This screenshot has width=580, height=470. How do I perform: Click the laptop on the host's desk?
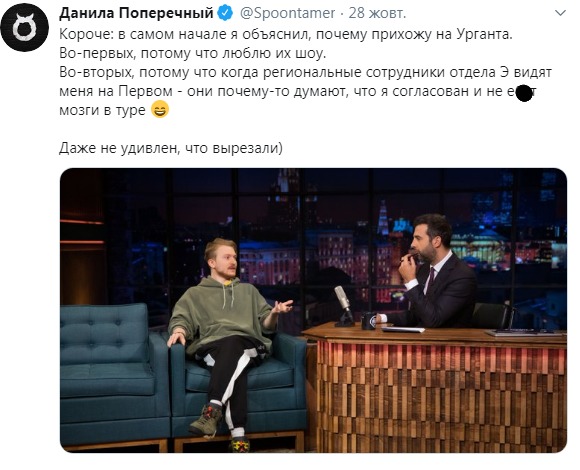[525, 332]
